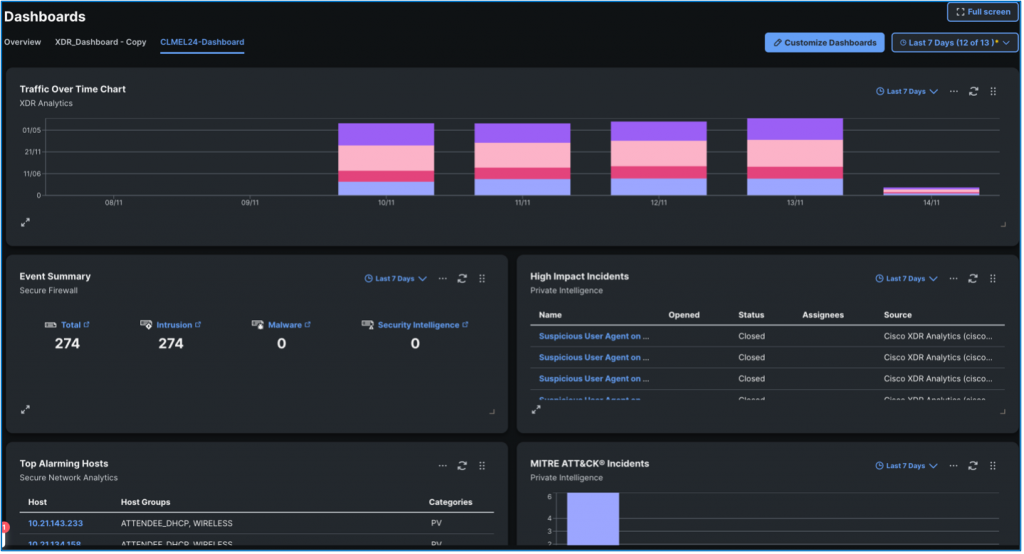Open more options for Top Alarming Hosts
The image size is (1024, 554).
442,465
